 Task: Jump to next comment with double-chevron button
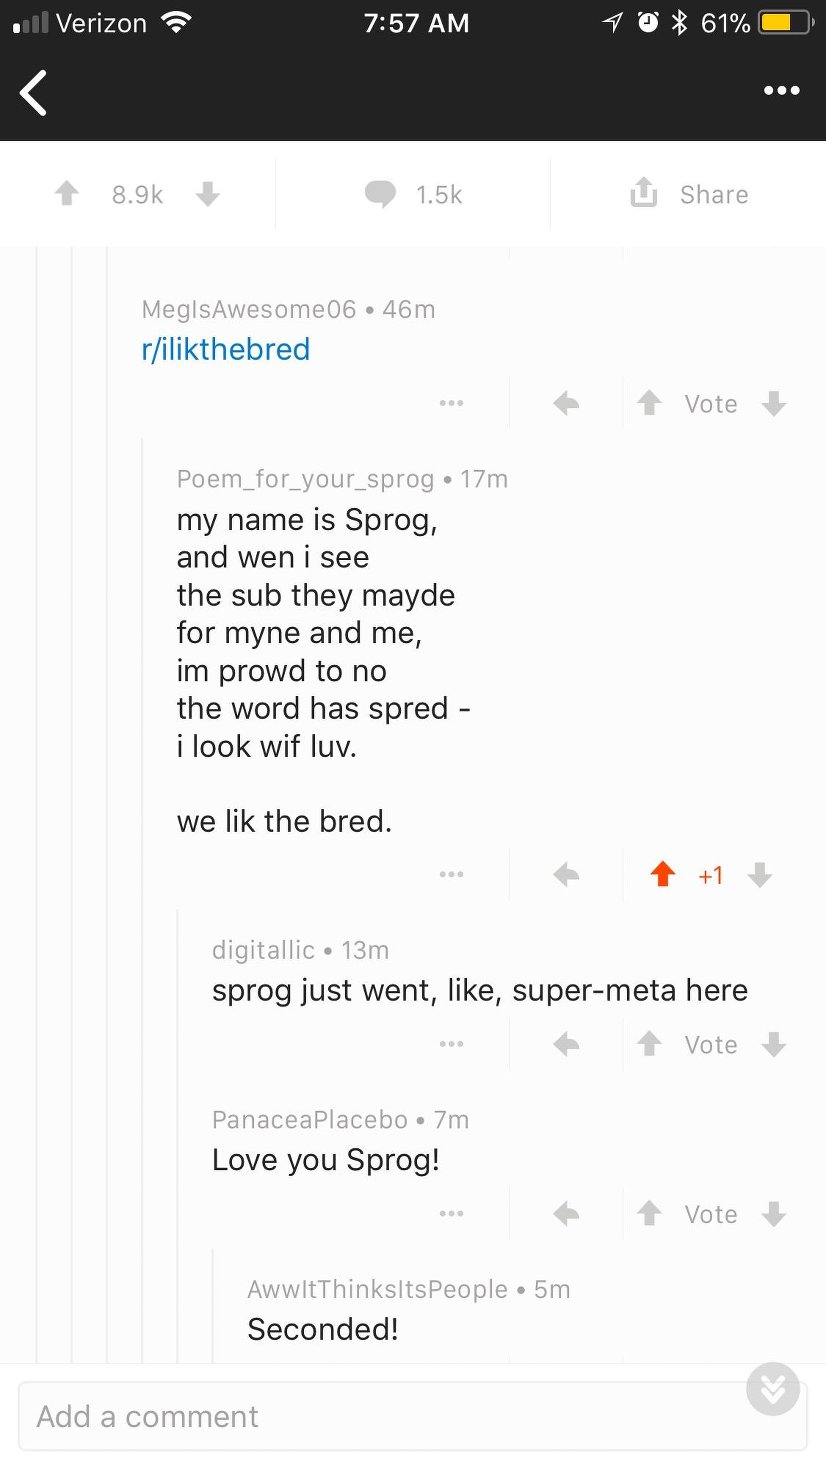tap(773, 1388)
